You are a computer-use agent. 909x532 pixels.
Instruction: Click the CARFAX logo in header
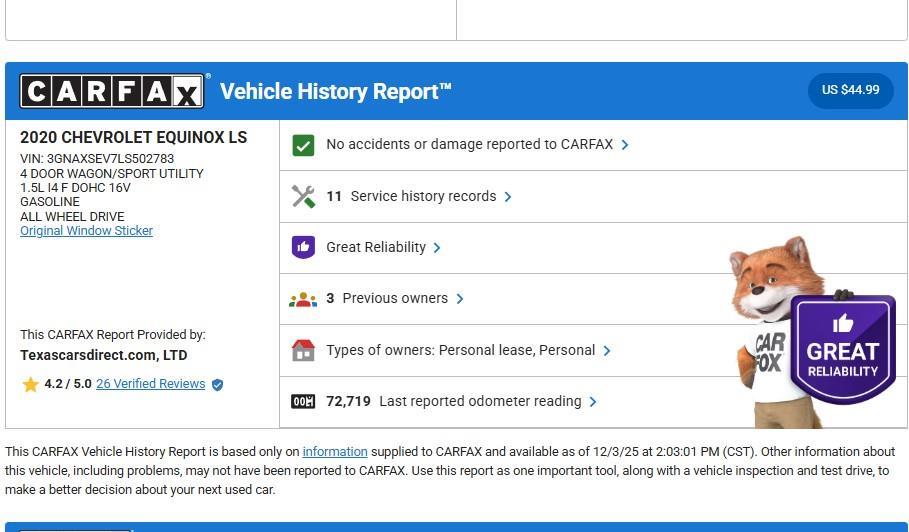coord(112,92)
